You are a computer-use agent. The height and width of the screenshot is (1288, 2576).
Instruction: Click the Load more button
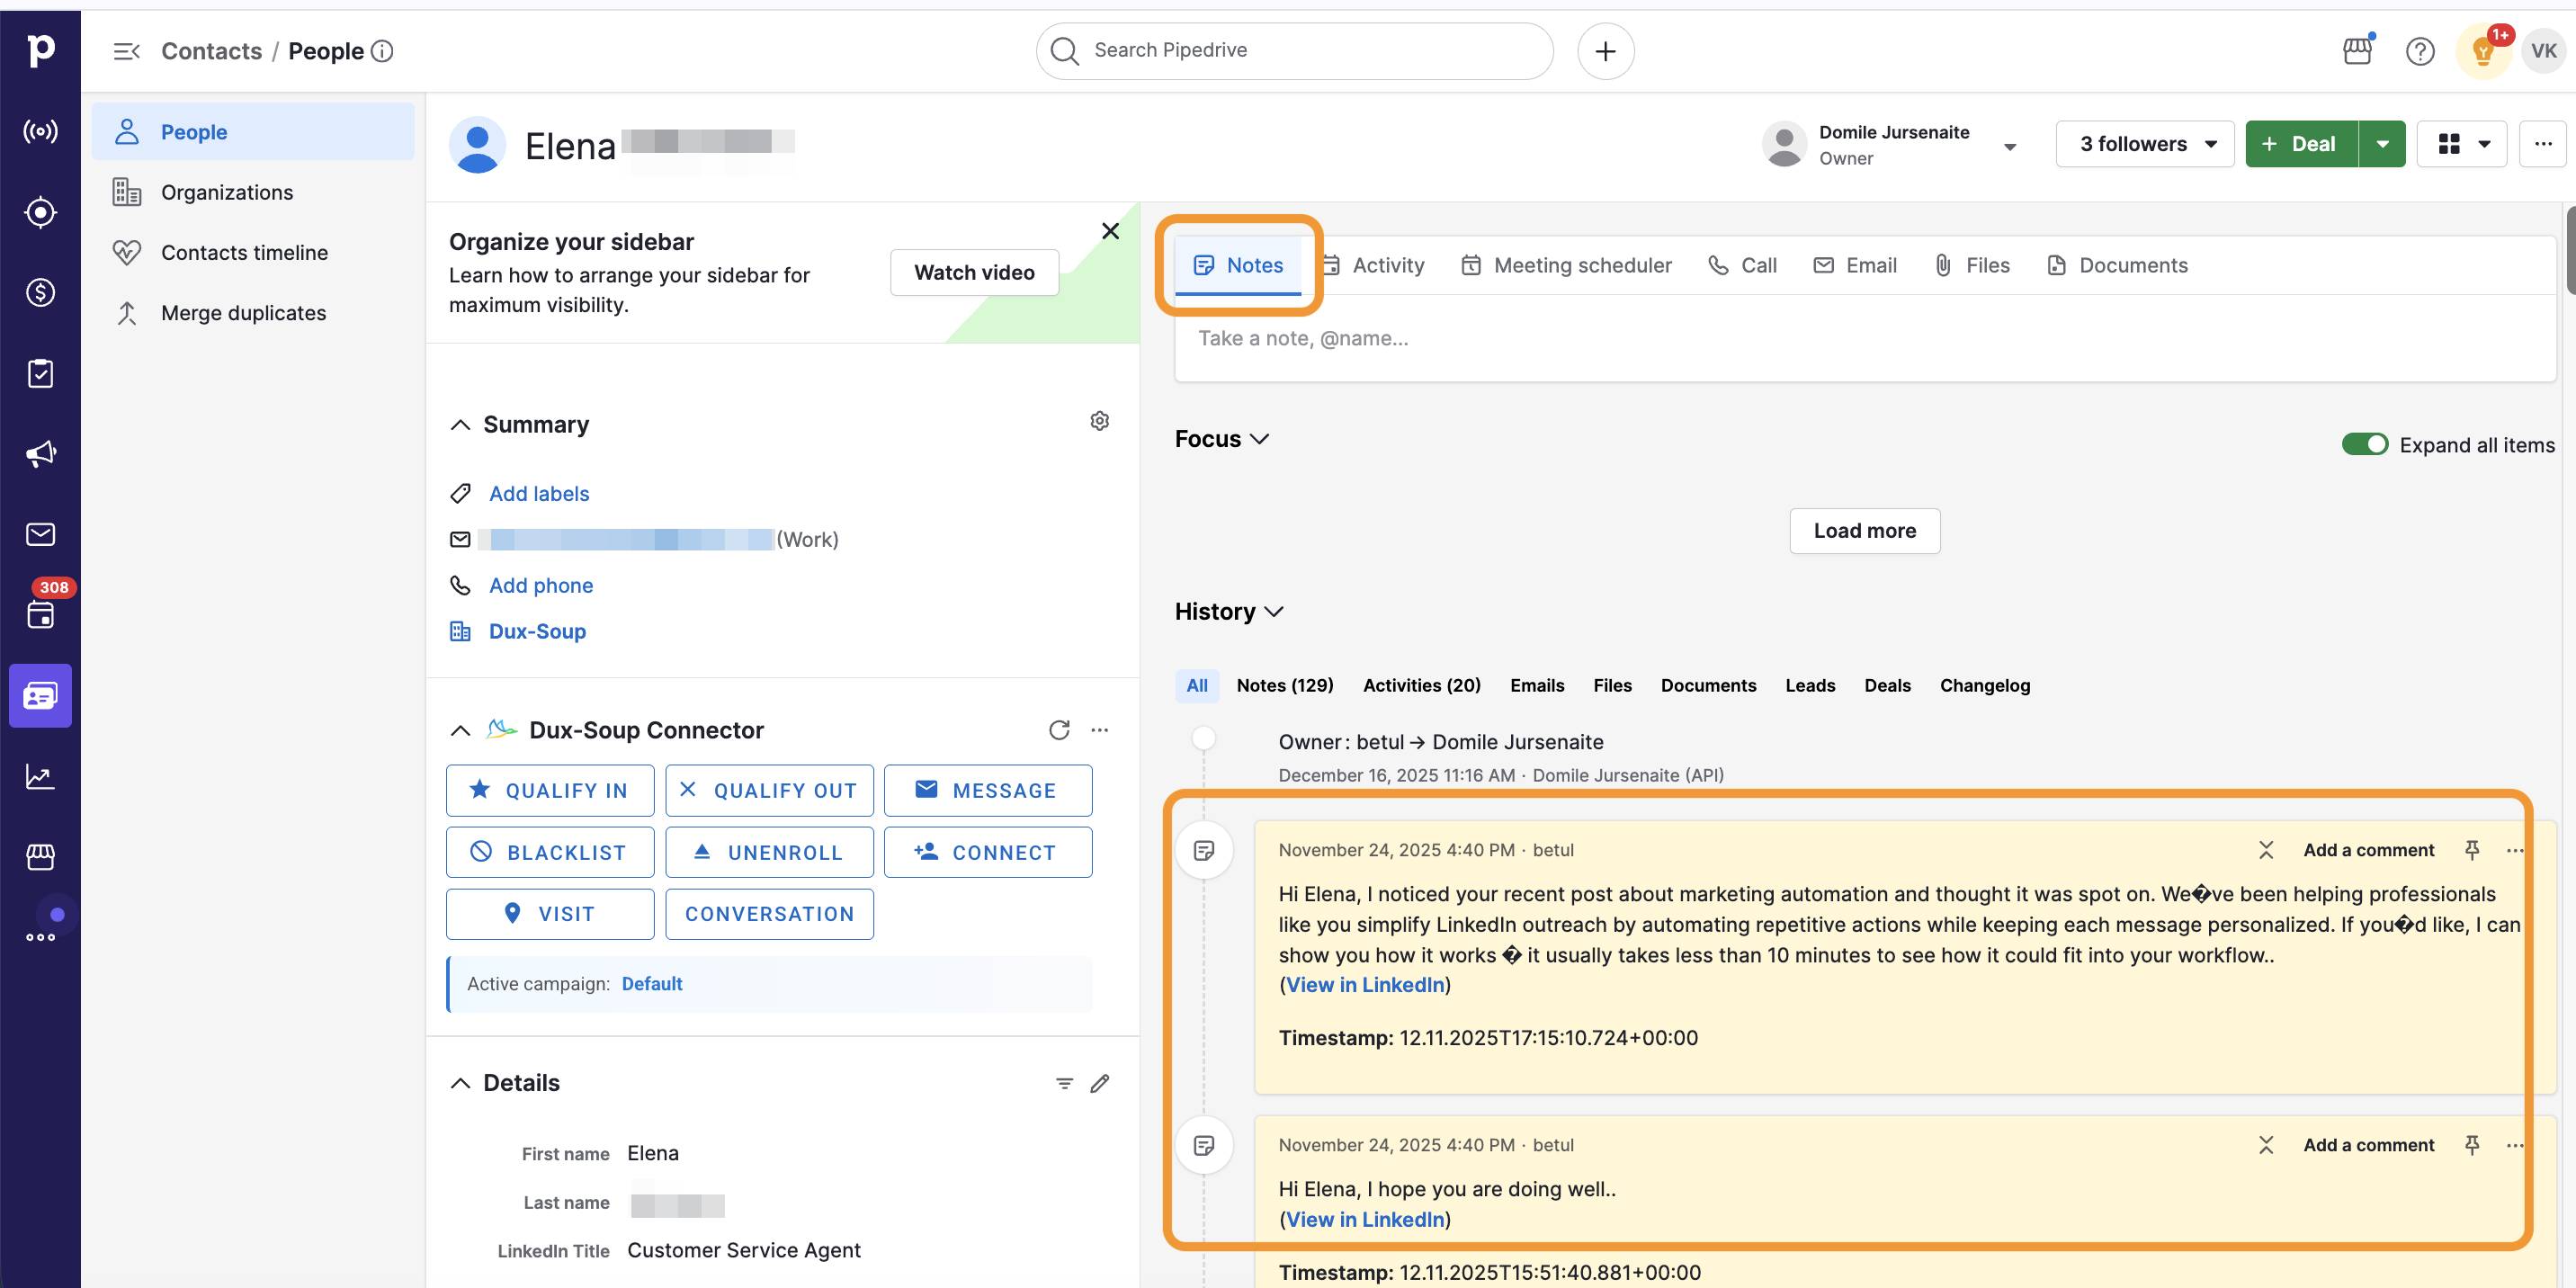pyautogui.click(x=1864, y=531)
